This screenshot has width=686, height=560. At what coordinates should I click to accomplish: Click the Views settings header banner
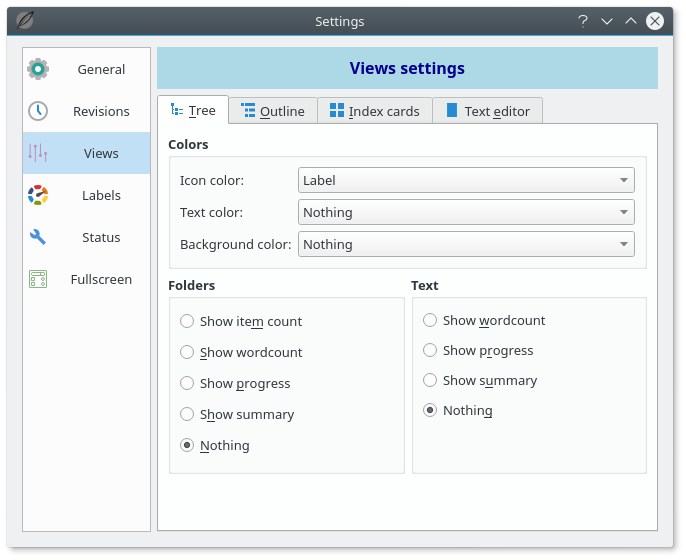(407, 68)
